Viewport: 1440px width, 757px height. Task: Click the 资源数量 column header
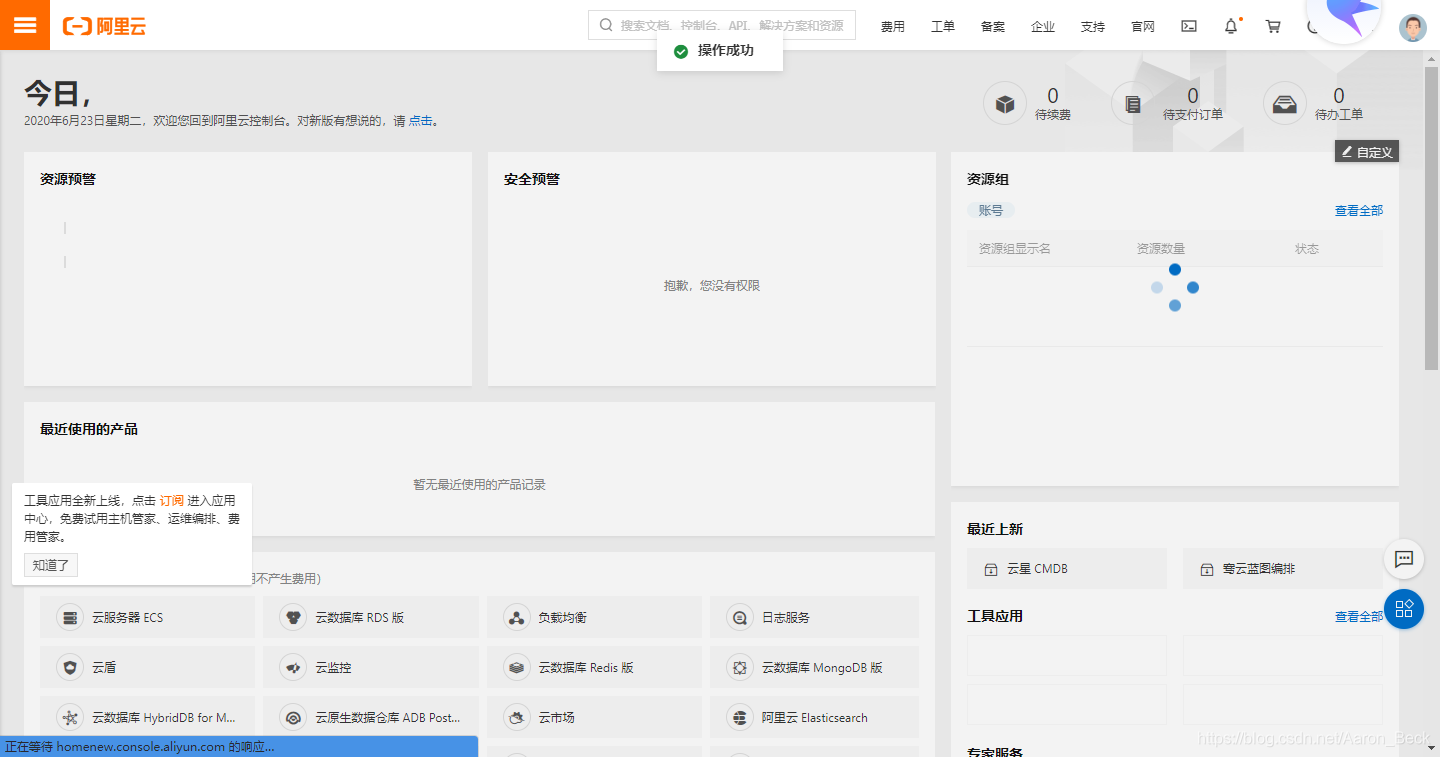tap(1161, 249)
